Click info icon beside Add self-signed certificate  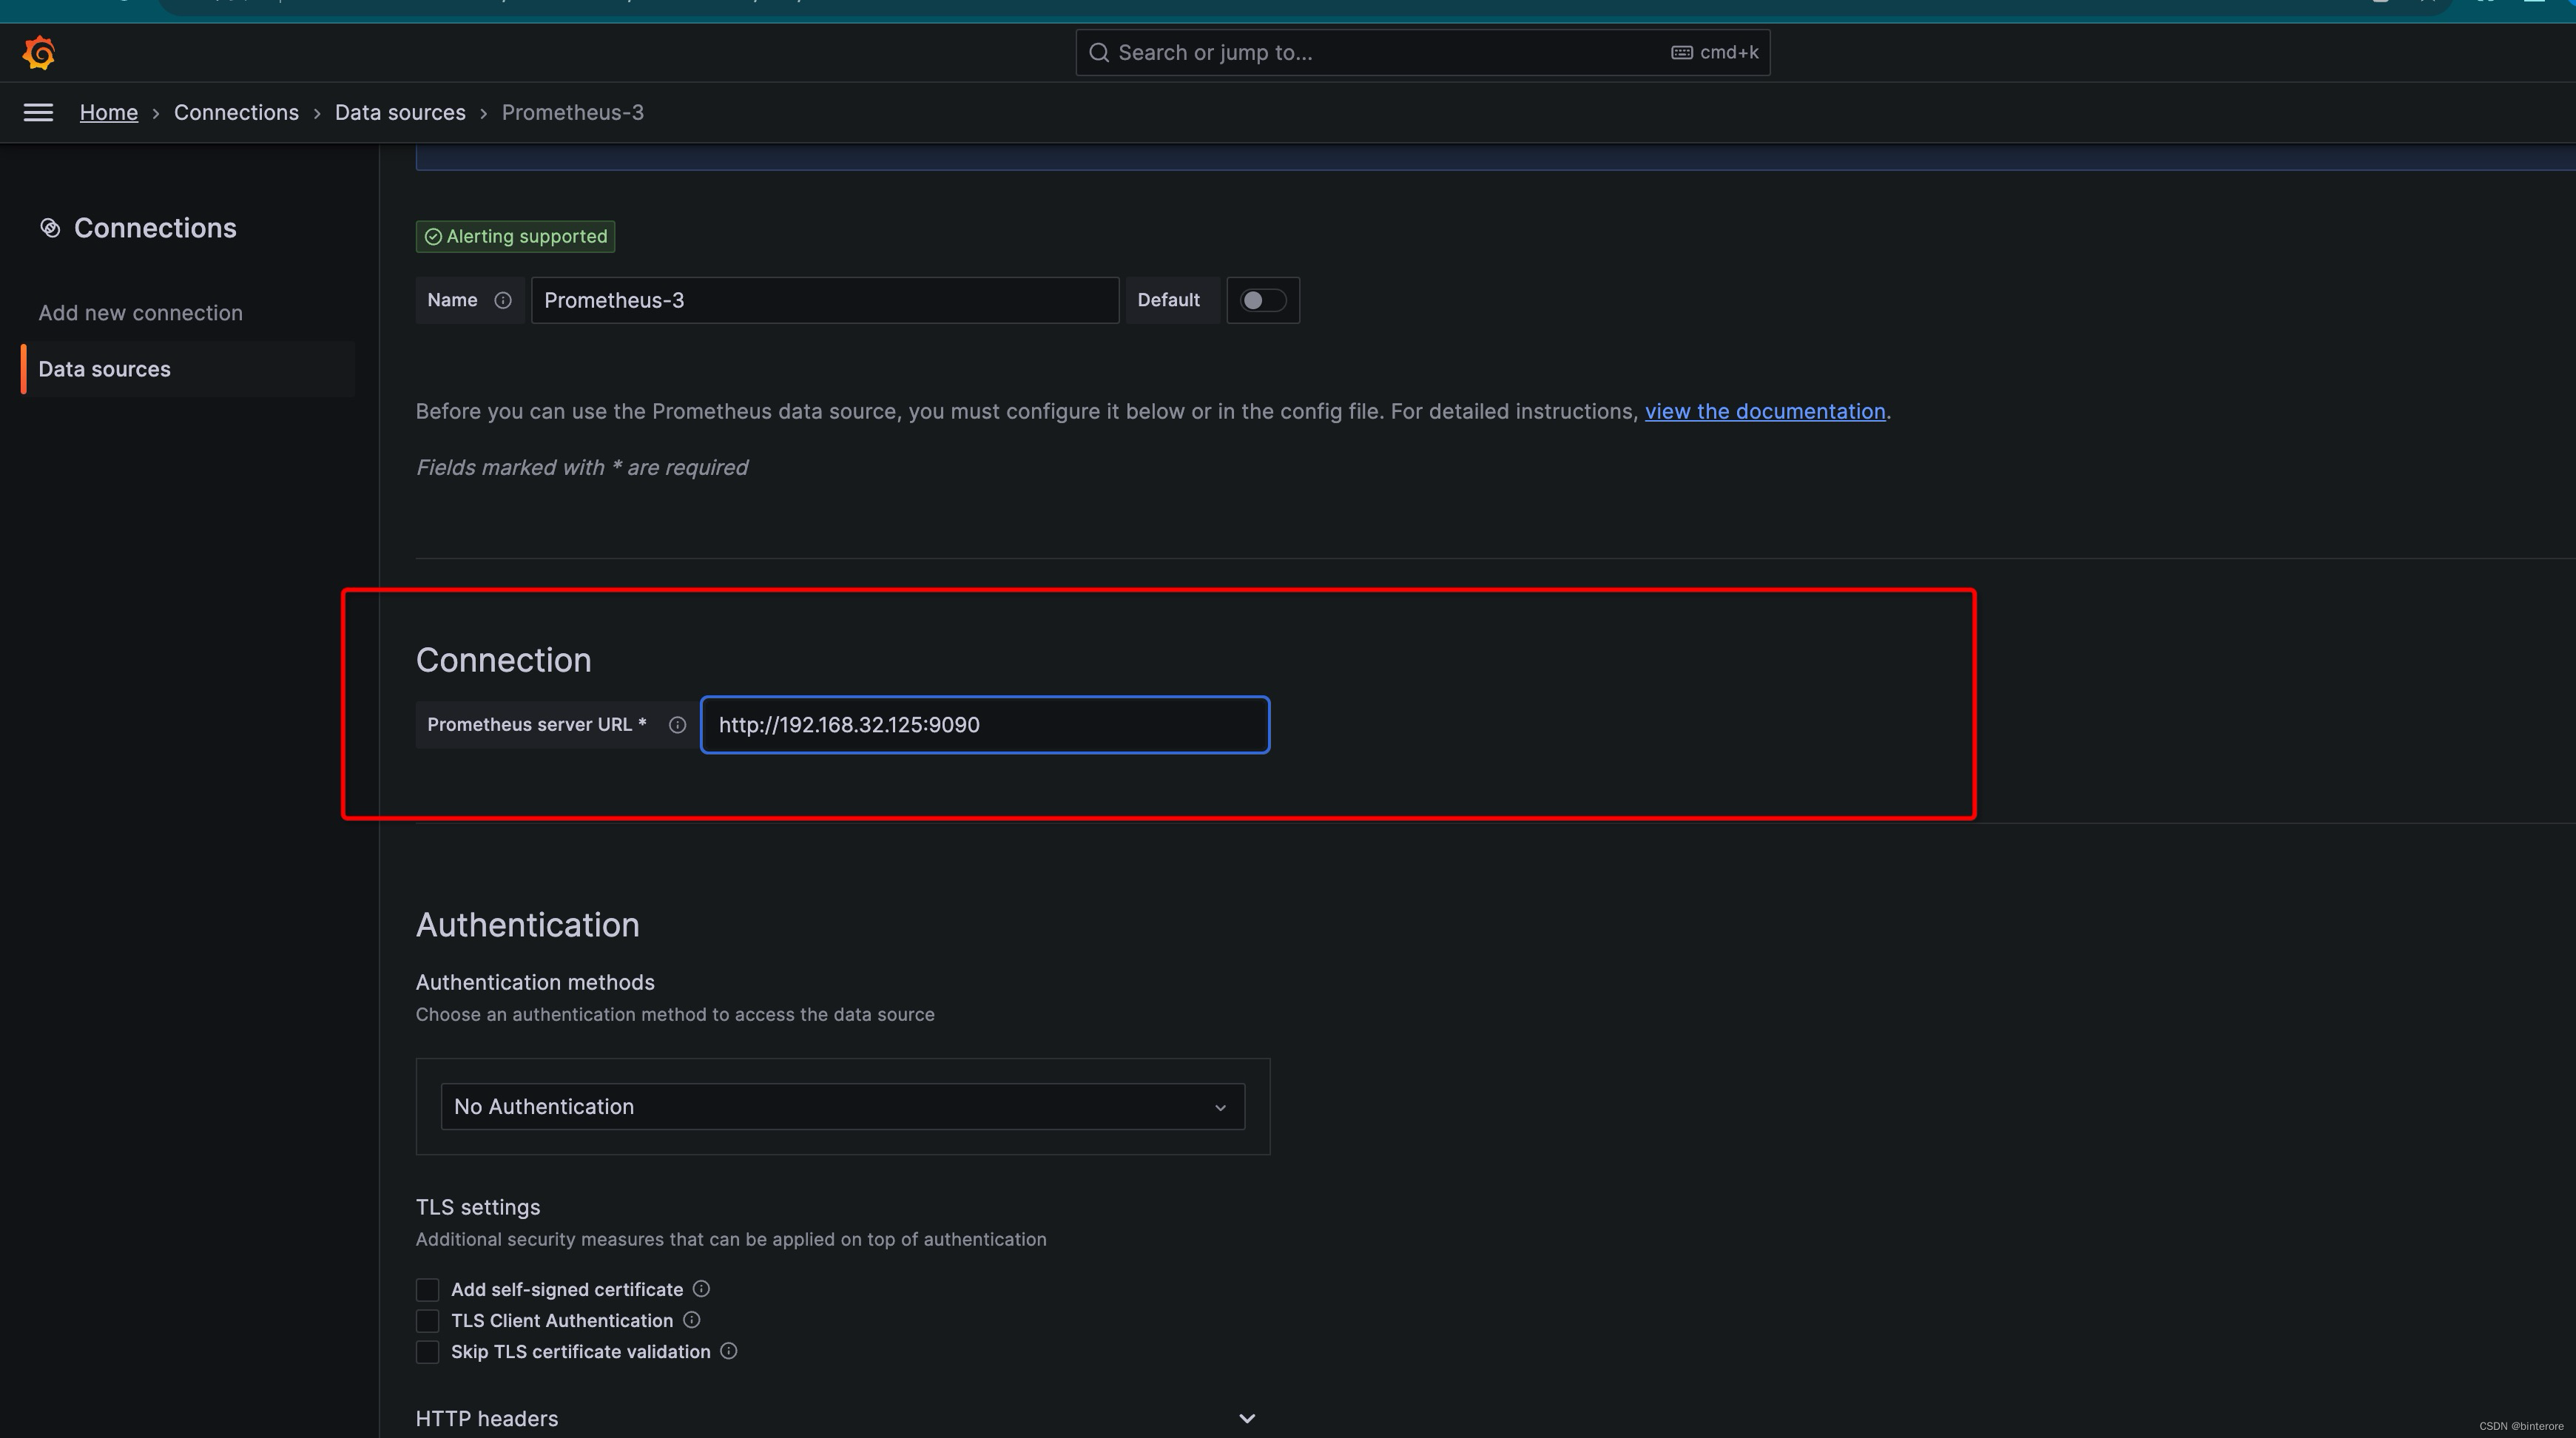tap(701, 1289)
